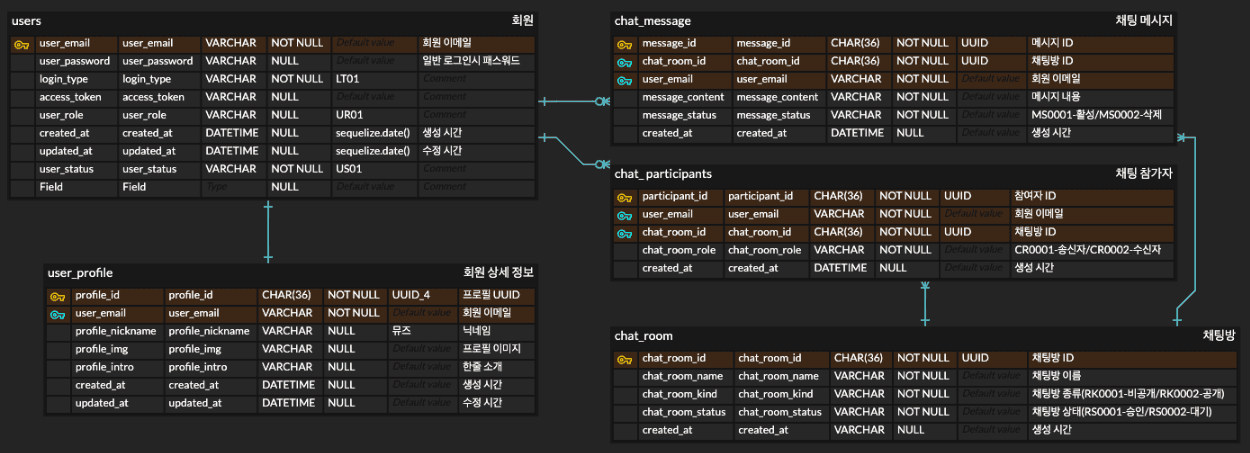
Task: Click 'sequelize.date()' in users created_at row
Action: 373,133
